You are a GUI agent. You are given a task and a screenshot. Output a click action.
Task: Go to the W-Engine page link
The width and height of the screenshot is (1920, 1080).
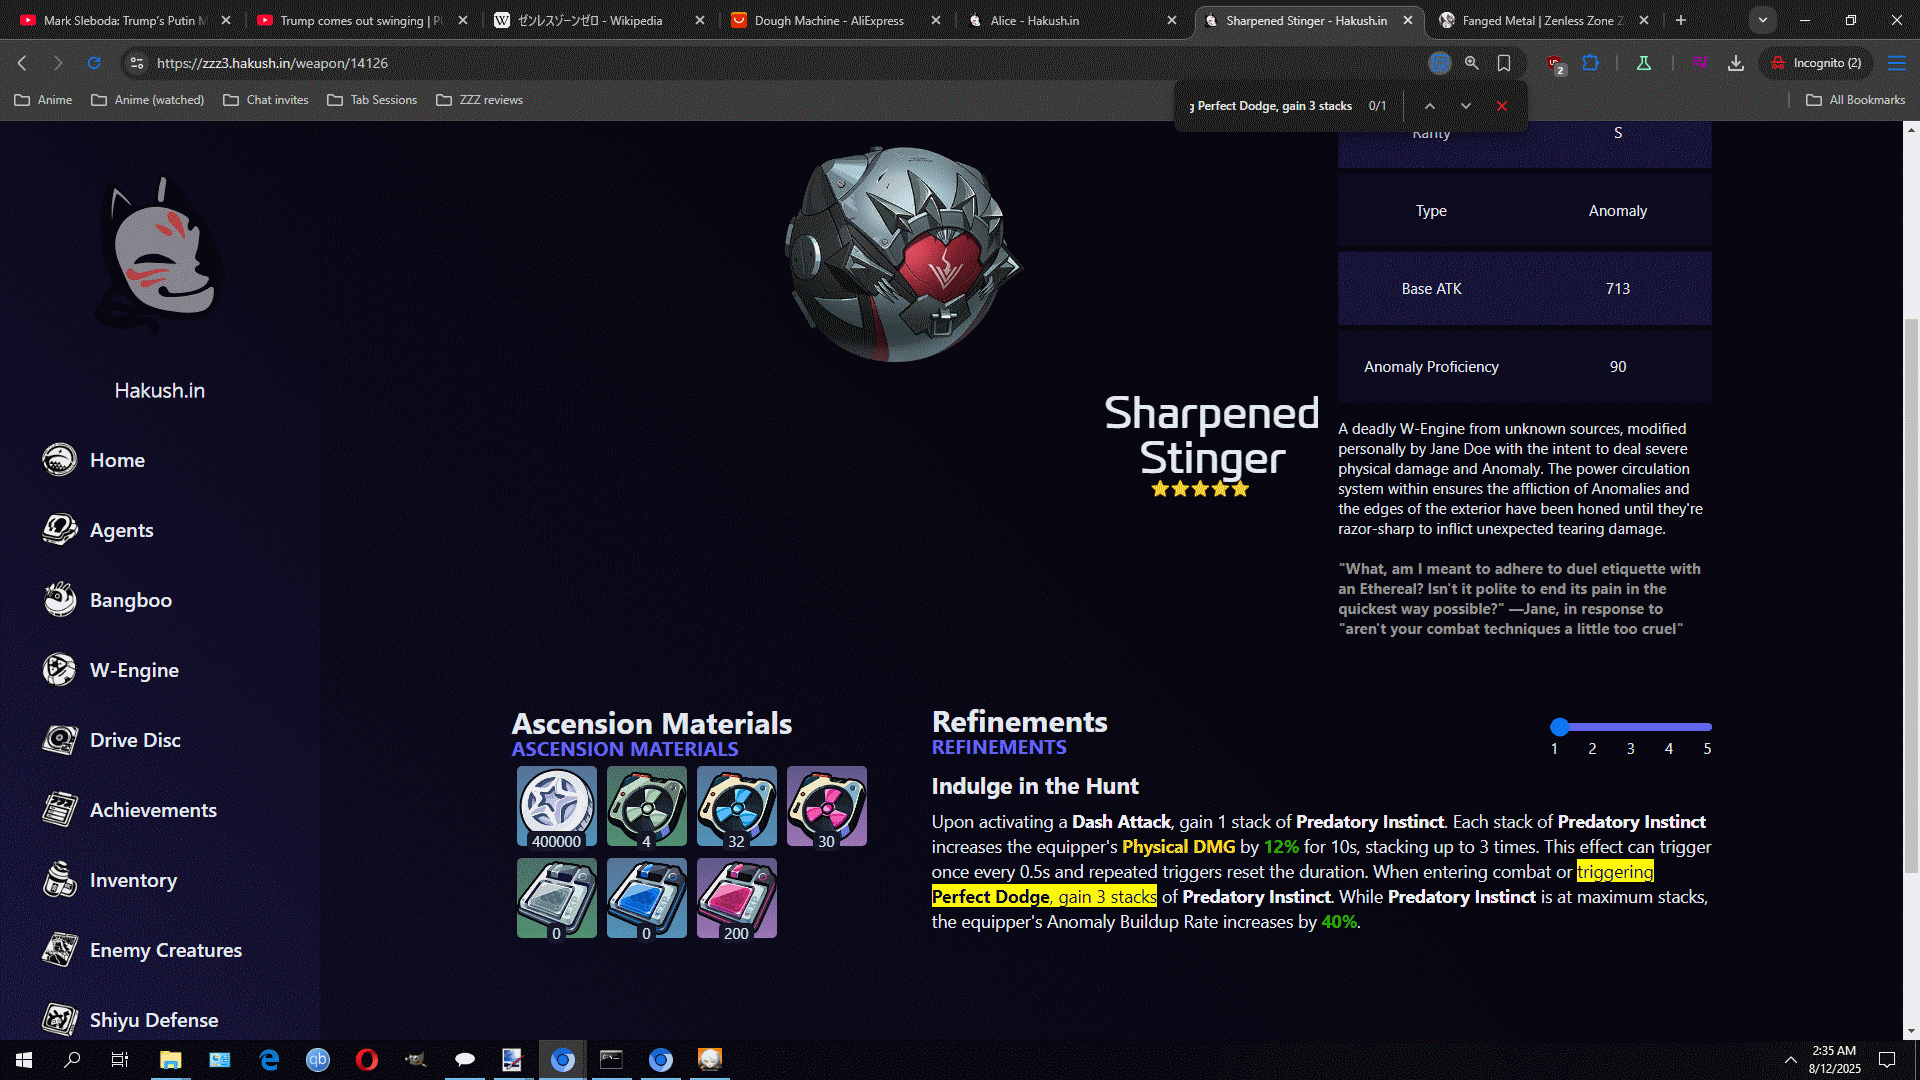tap(134, 670)
